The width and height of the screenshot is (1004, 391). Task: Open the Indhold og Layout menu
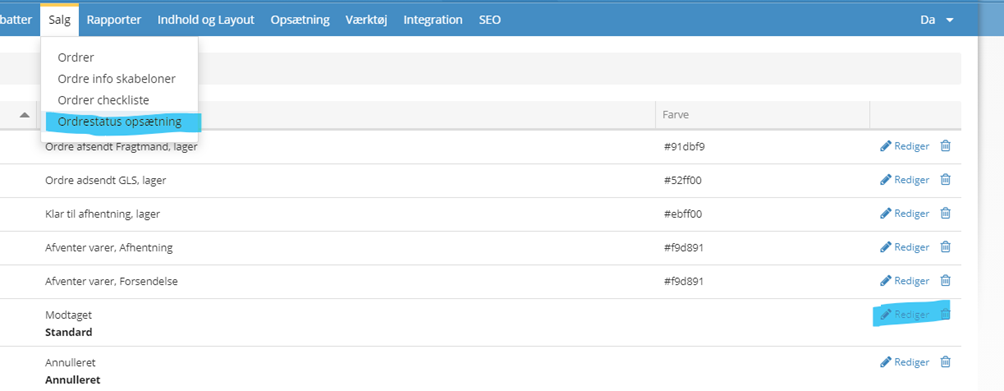pyautogui.click(x=206, y=20)
